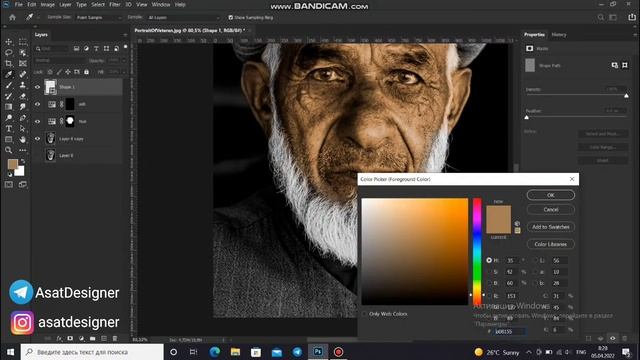
Task: Select the S radio button in Color Picker
Action: tap(489, 272)
